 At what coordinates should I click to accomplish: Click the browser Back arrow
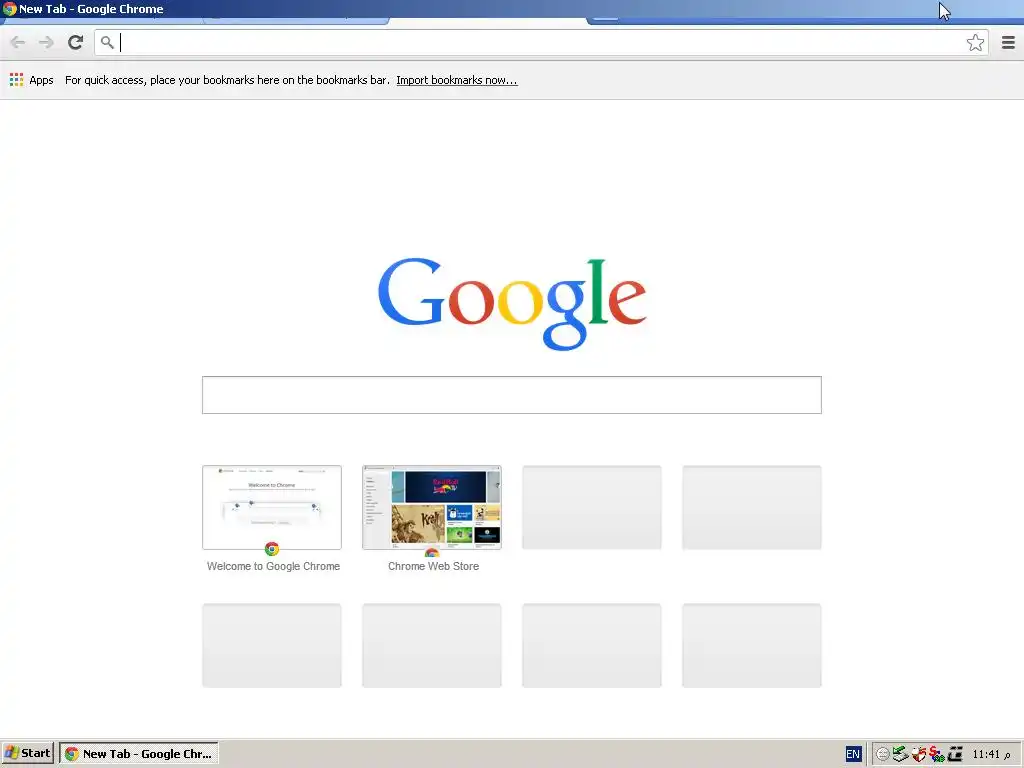tap(18, 42)
